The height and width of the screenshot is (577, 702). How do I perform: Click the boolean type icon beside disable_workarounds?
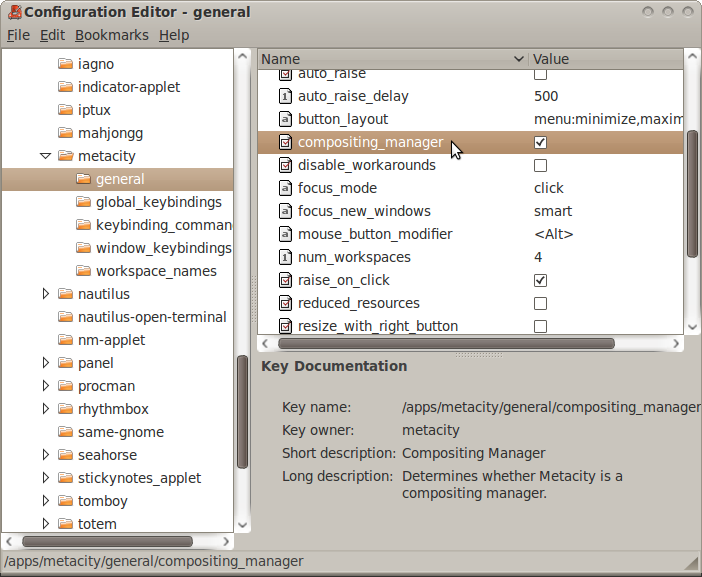[x=285, y=165]
